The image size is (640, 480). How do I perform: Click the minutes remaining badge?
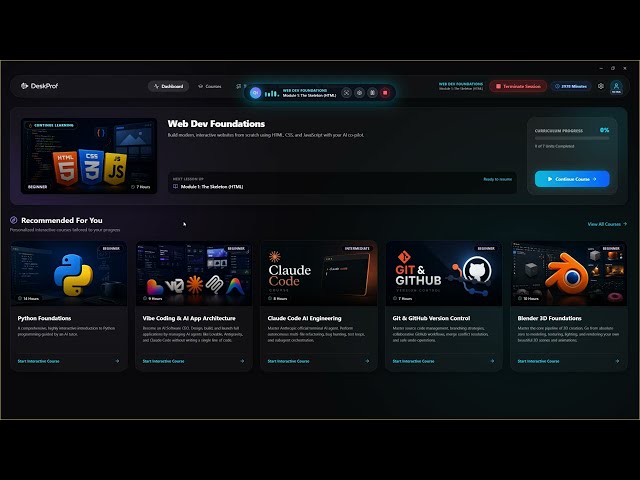(x=571, y=86)
